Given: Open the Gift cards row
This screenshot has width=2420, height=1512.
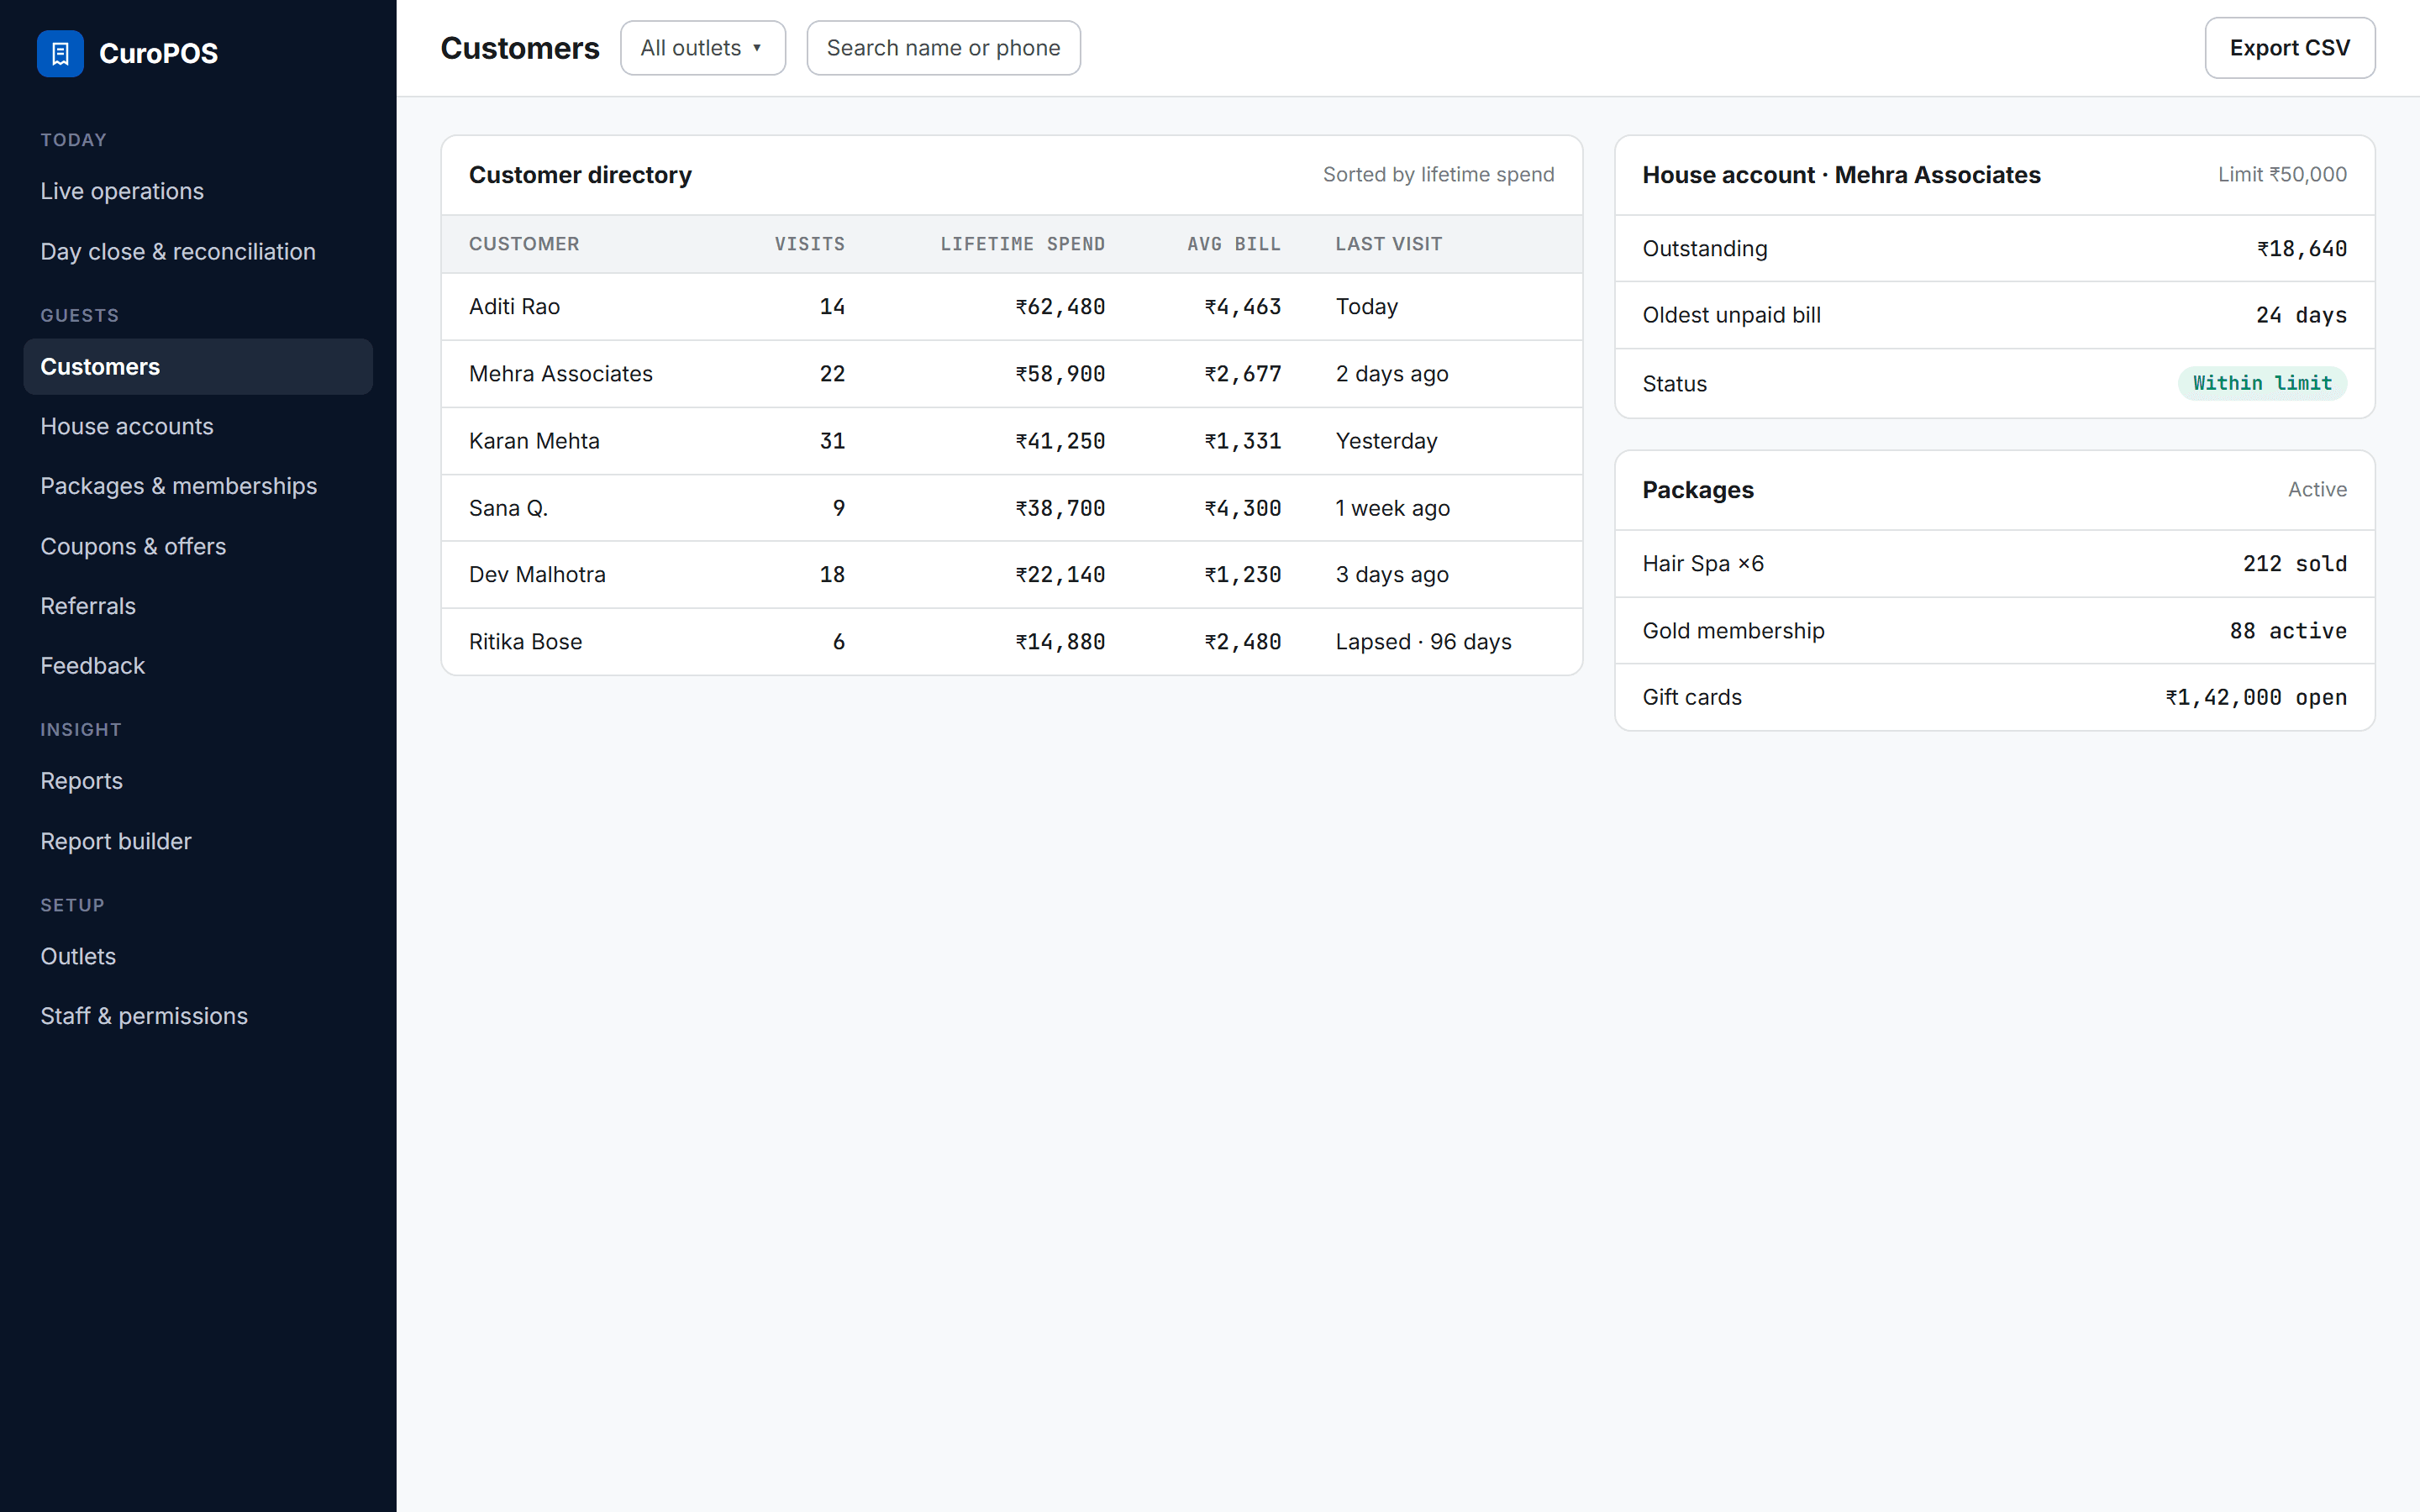Looking at the screenshot, I should coord(1994,698).
